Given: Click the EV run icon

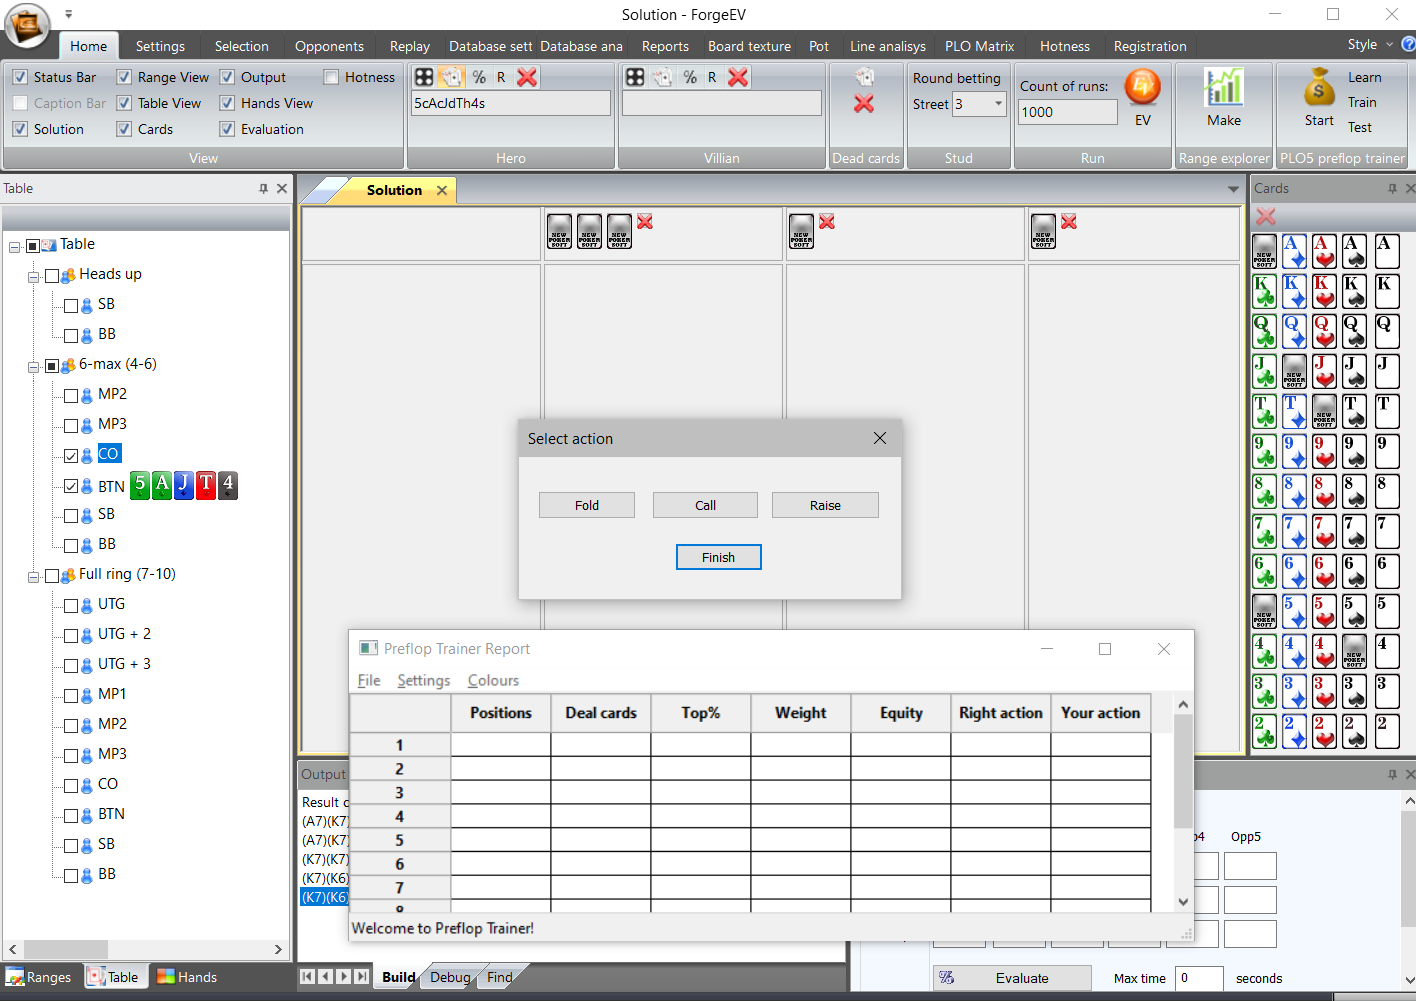Looking at the screenshot, I should click(1142, 88).
